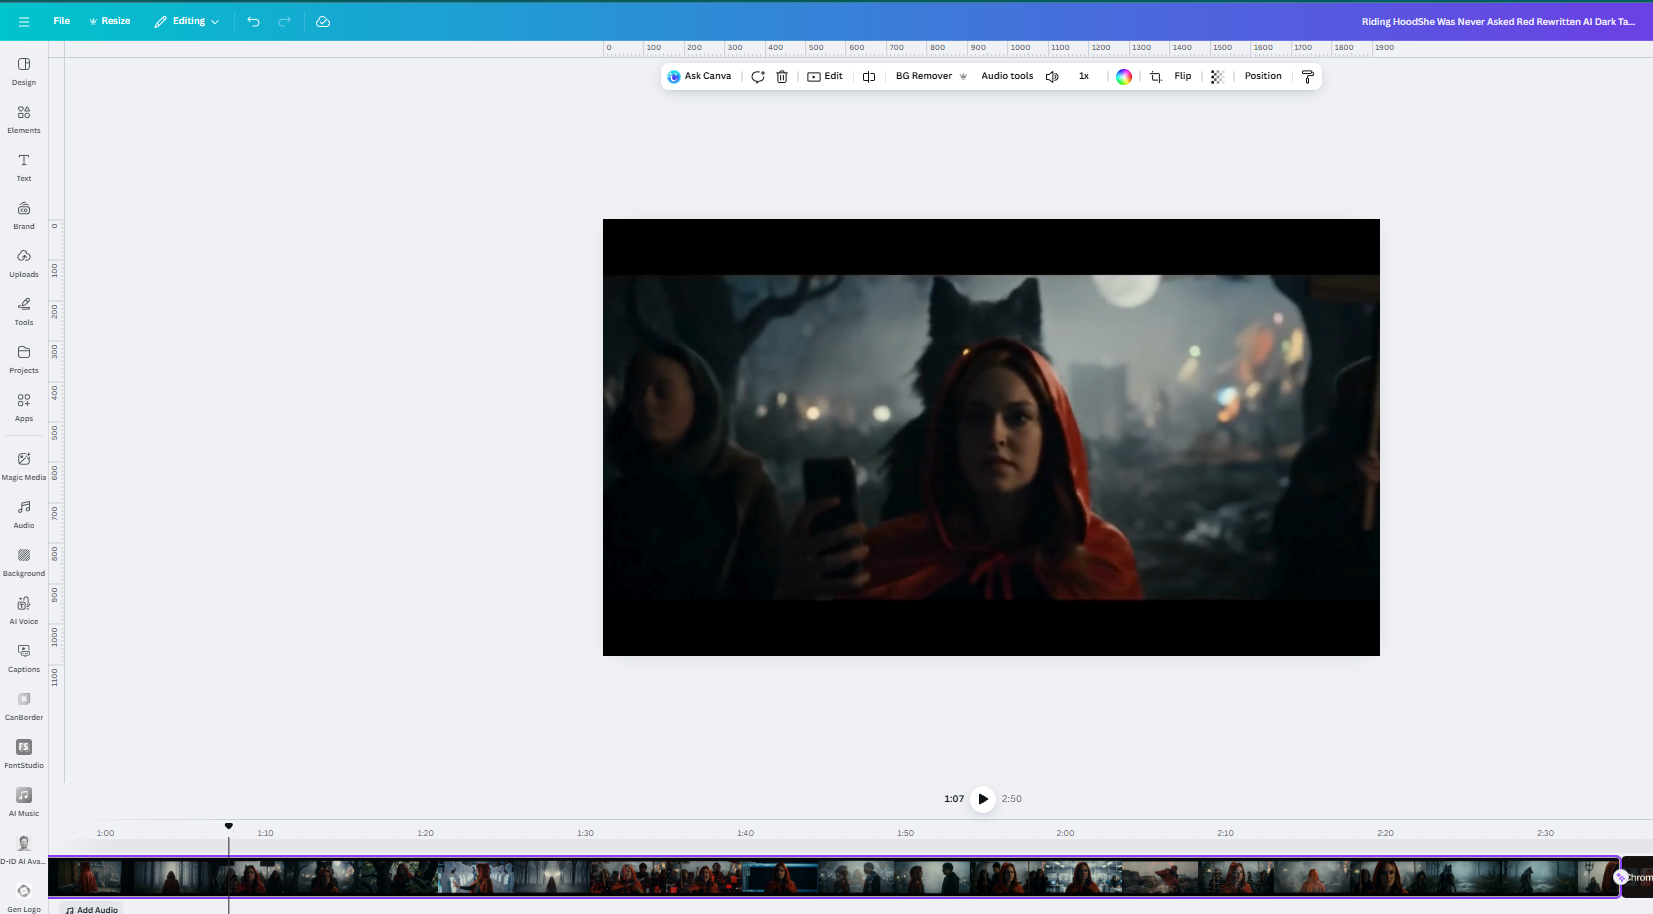
Task: Click the Magic Media app icon
Action: pos(24,465)
